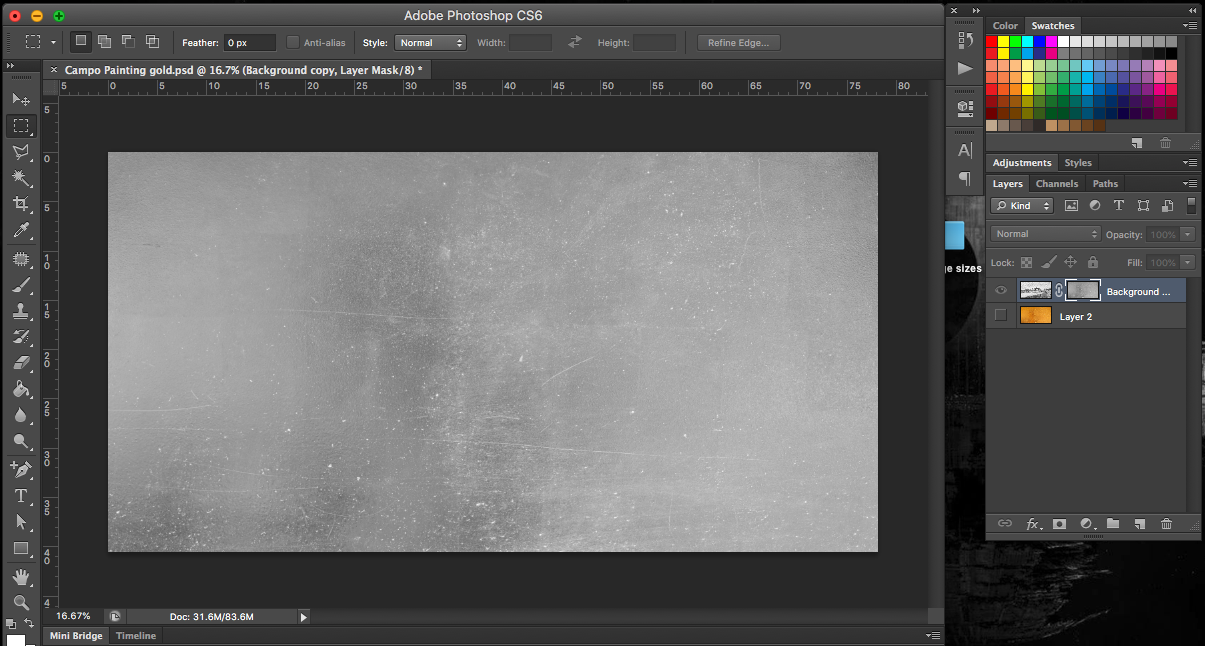Screen dimensions: 1205x646
Task: Open the Style dropdown in the options bar
Action: [x=430, y=42]
